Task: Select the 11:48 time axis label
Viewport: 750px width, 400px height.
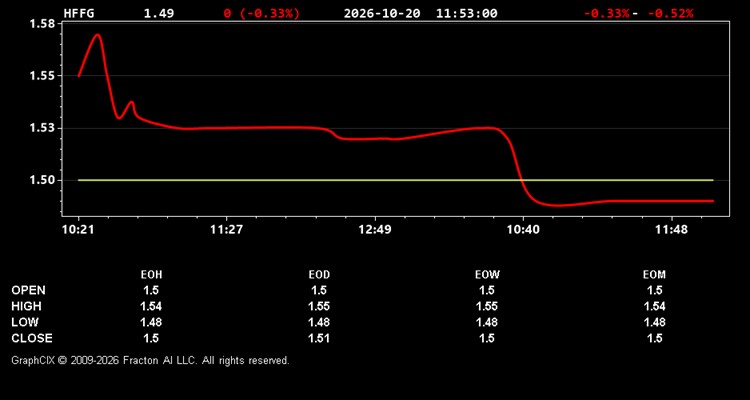Action: pyautogui.click(x=672, y=230)
